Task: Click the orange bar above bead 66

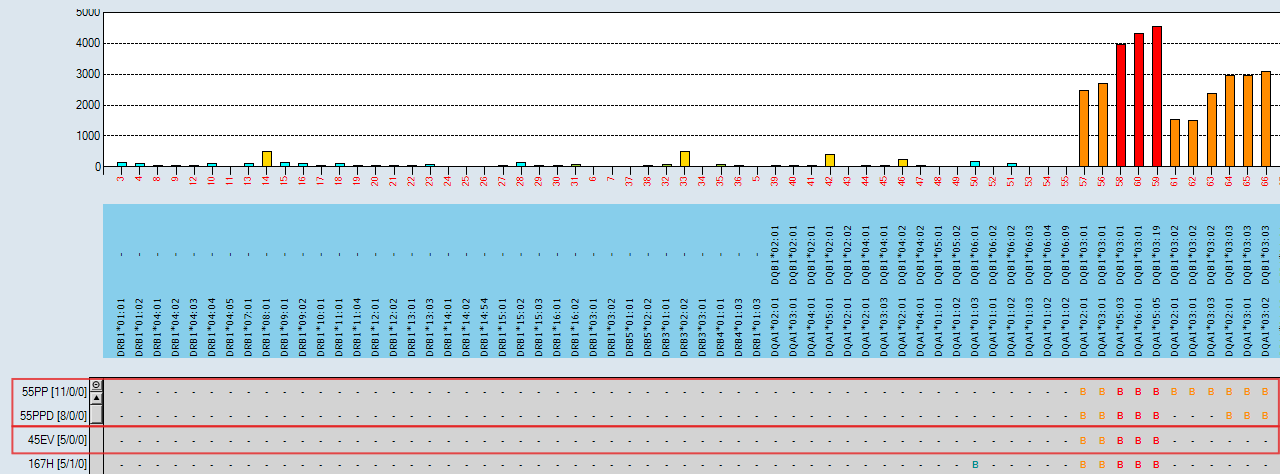Action: click(1266, 119)
